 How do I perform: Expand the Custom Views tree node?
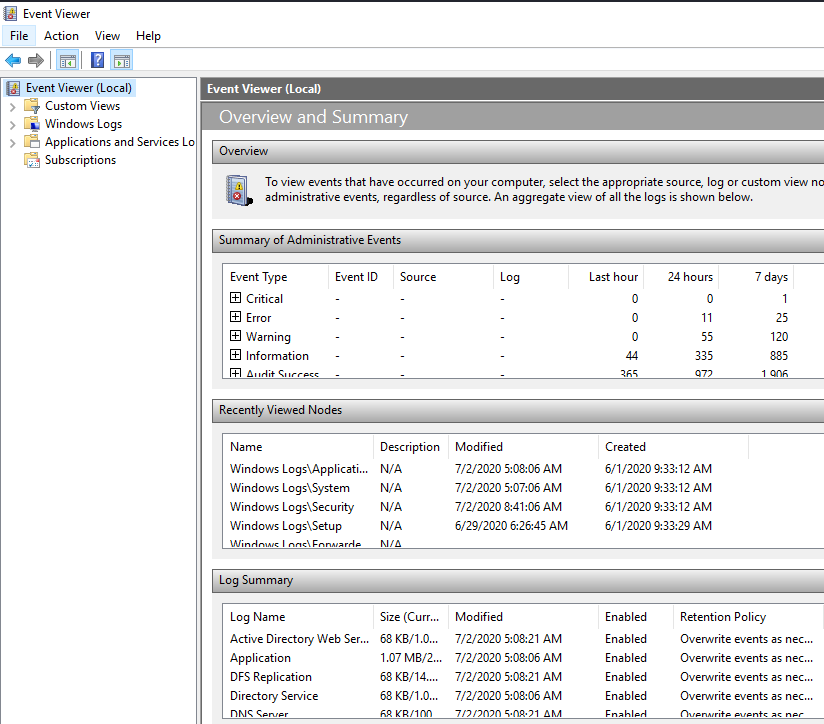point(12,106)
